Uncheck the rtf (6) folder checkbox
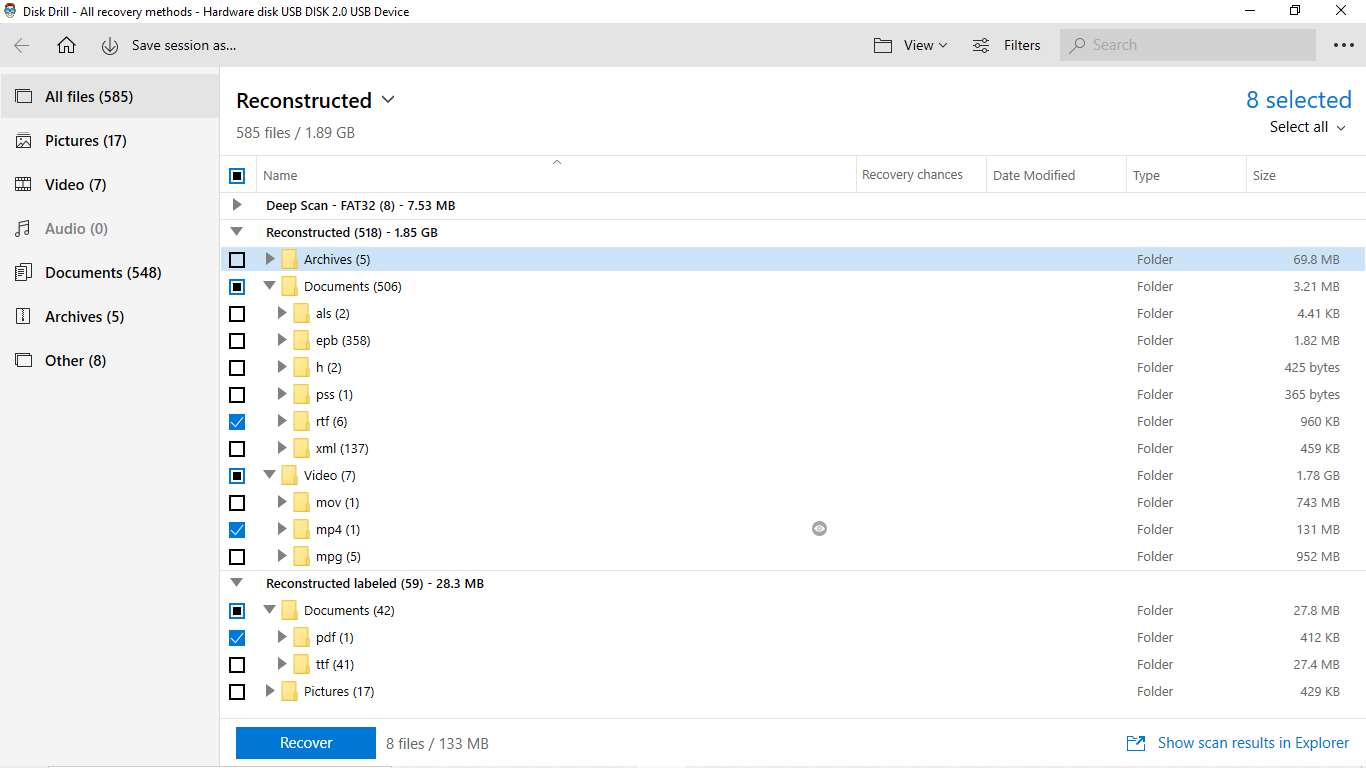 coord(237,422)
